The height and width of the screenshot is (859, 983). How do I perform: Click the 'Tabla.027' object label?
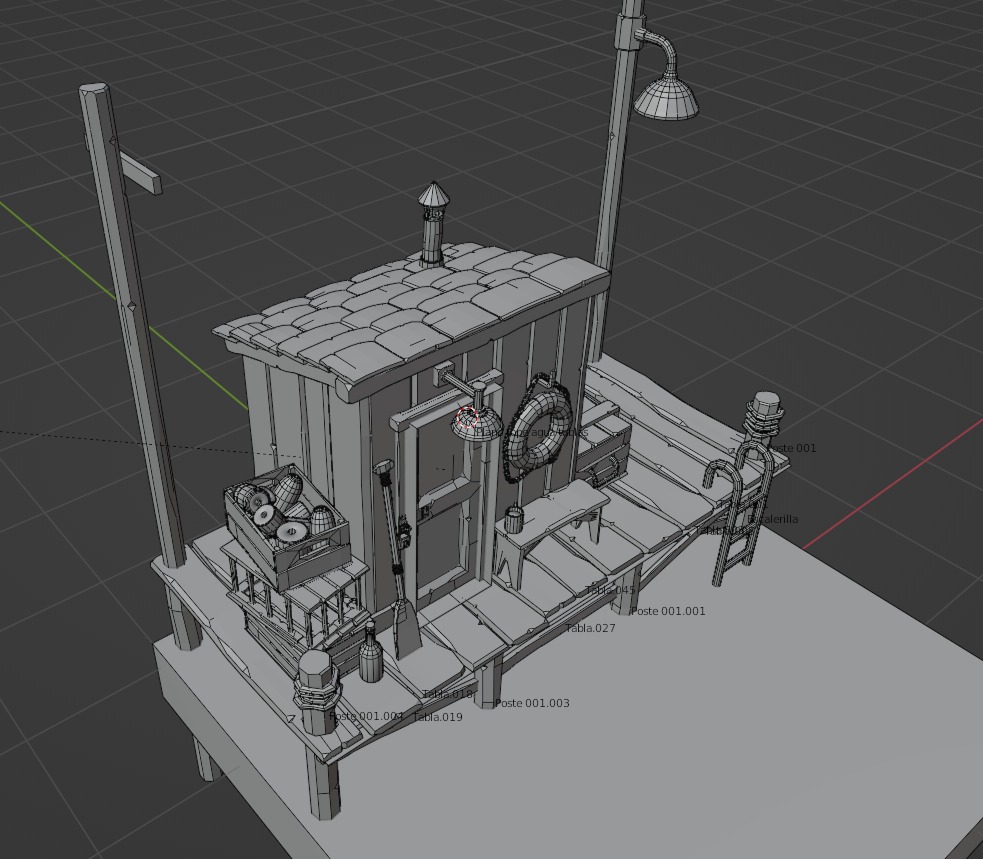tap(591, 628)
